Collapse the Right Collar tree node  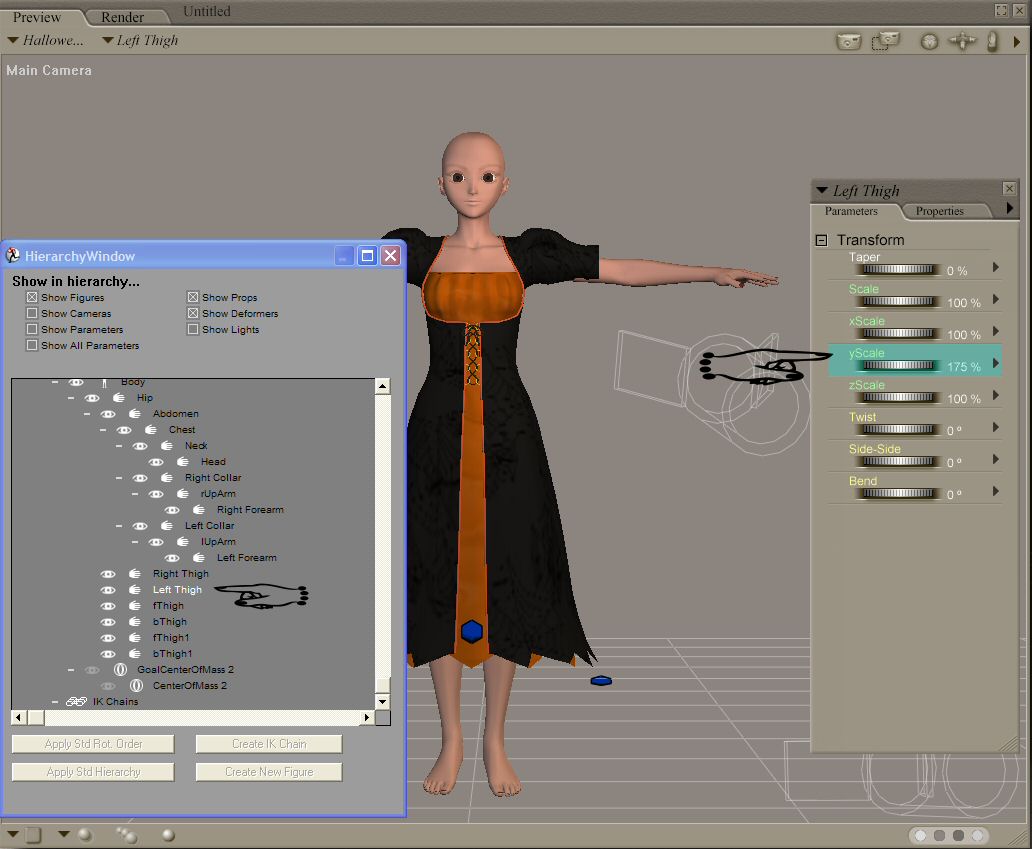[x=118, y=478]
